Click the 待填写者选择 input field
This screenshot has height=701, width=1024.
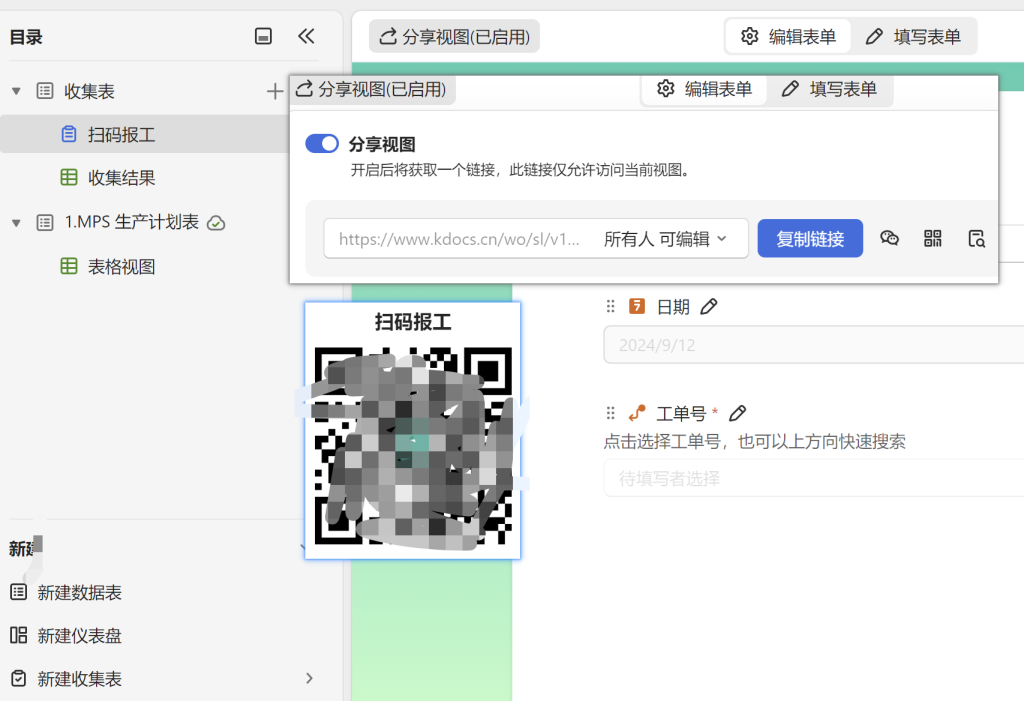coord(814,478)
